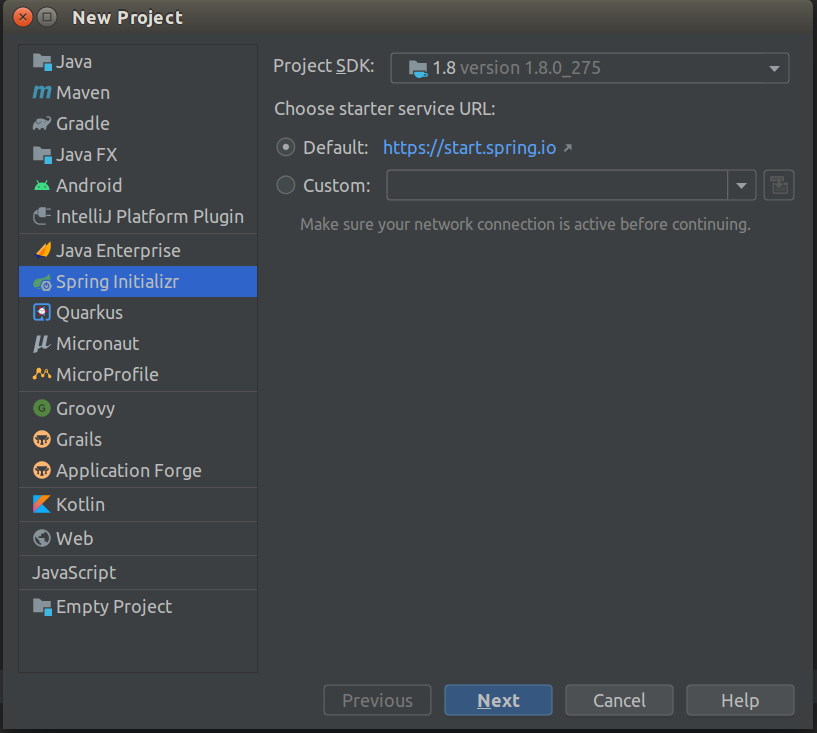This screenshot has width=817, height=733.
Task: Click the custom URL settings icon button
Action: 779,186
